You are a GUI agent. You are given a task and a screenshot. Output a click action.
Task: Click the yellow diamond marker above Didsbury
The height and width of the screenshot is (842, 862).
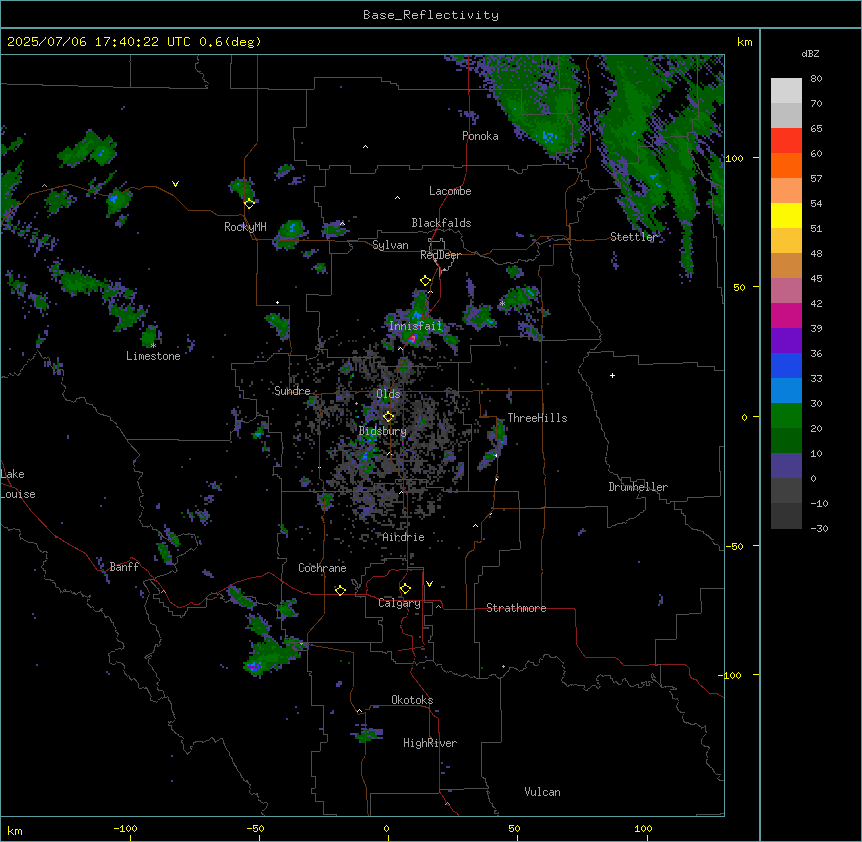389,417
